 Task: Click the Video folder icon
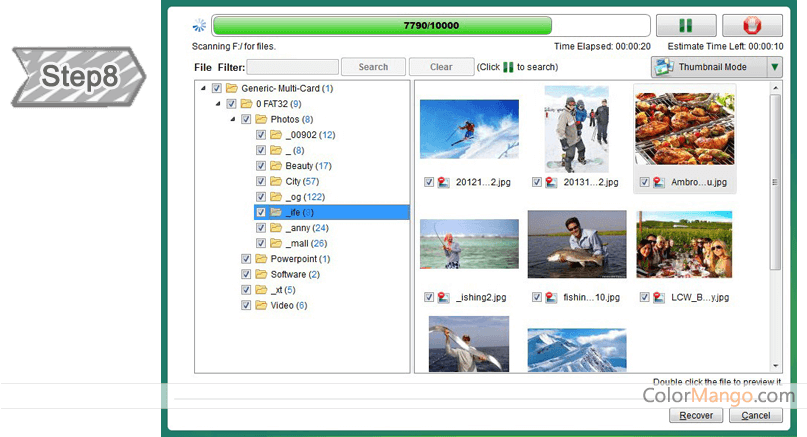pyautogui.click(x=261, y=305)
